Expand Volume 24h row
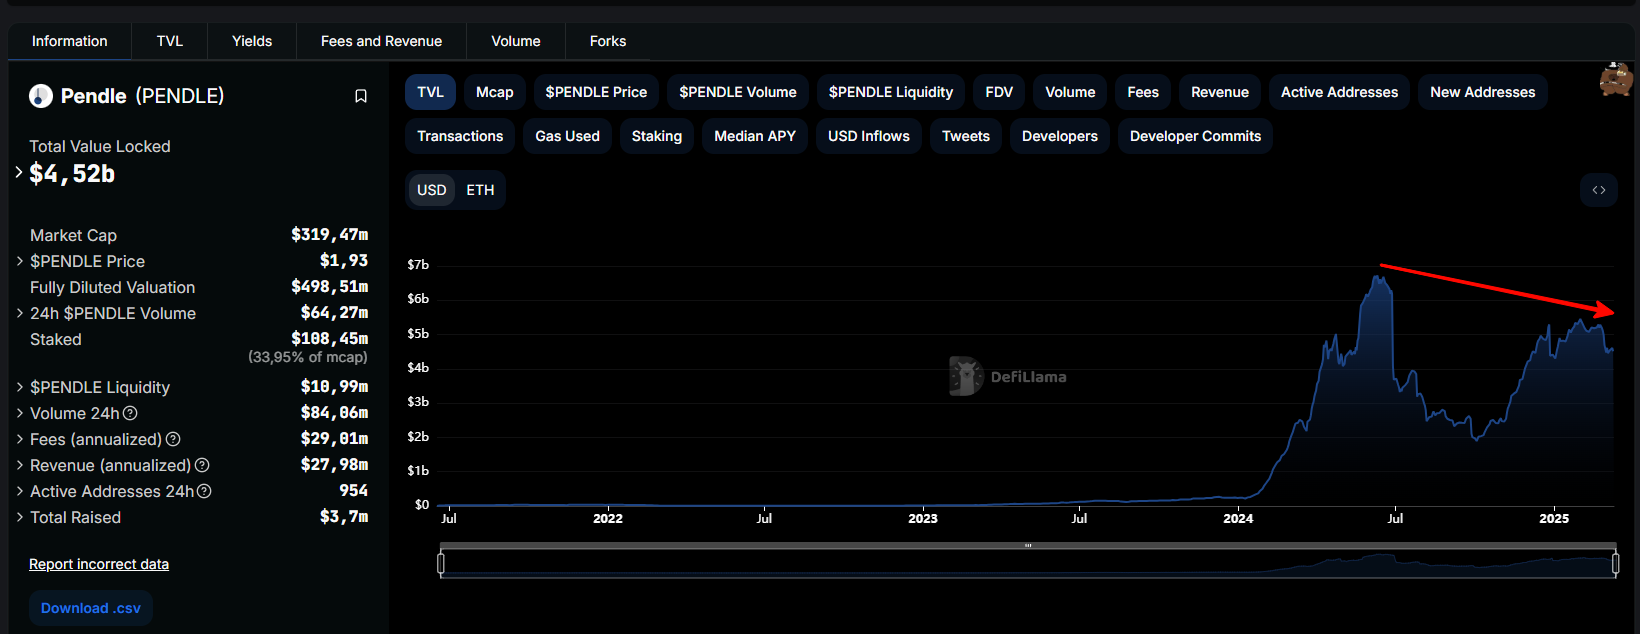1640x634 pixels. pyautogui.click(x=20, y=413)
